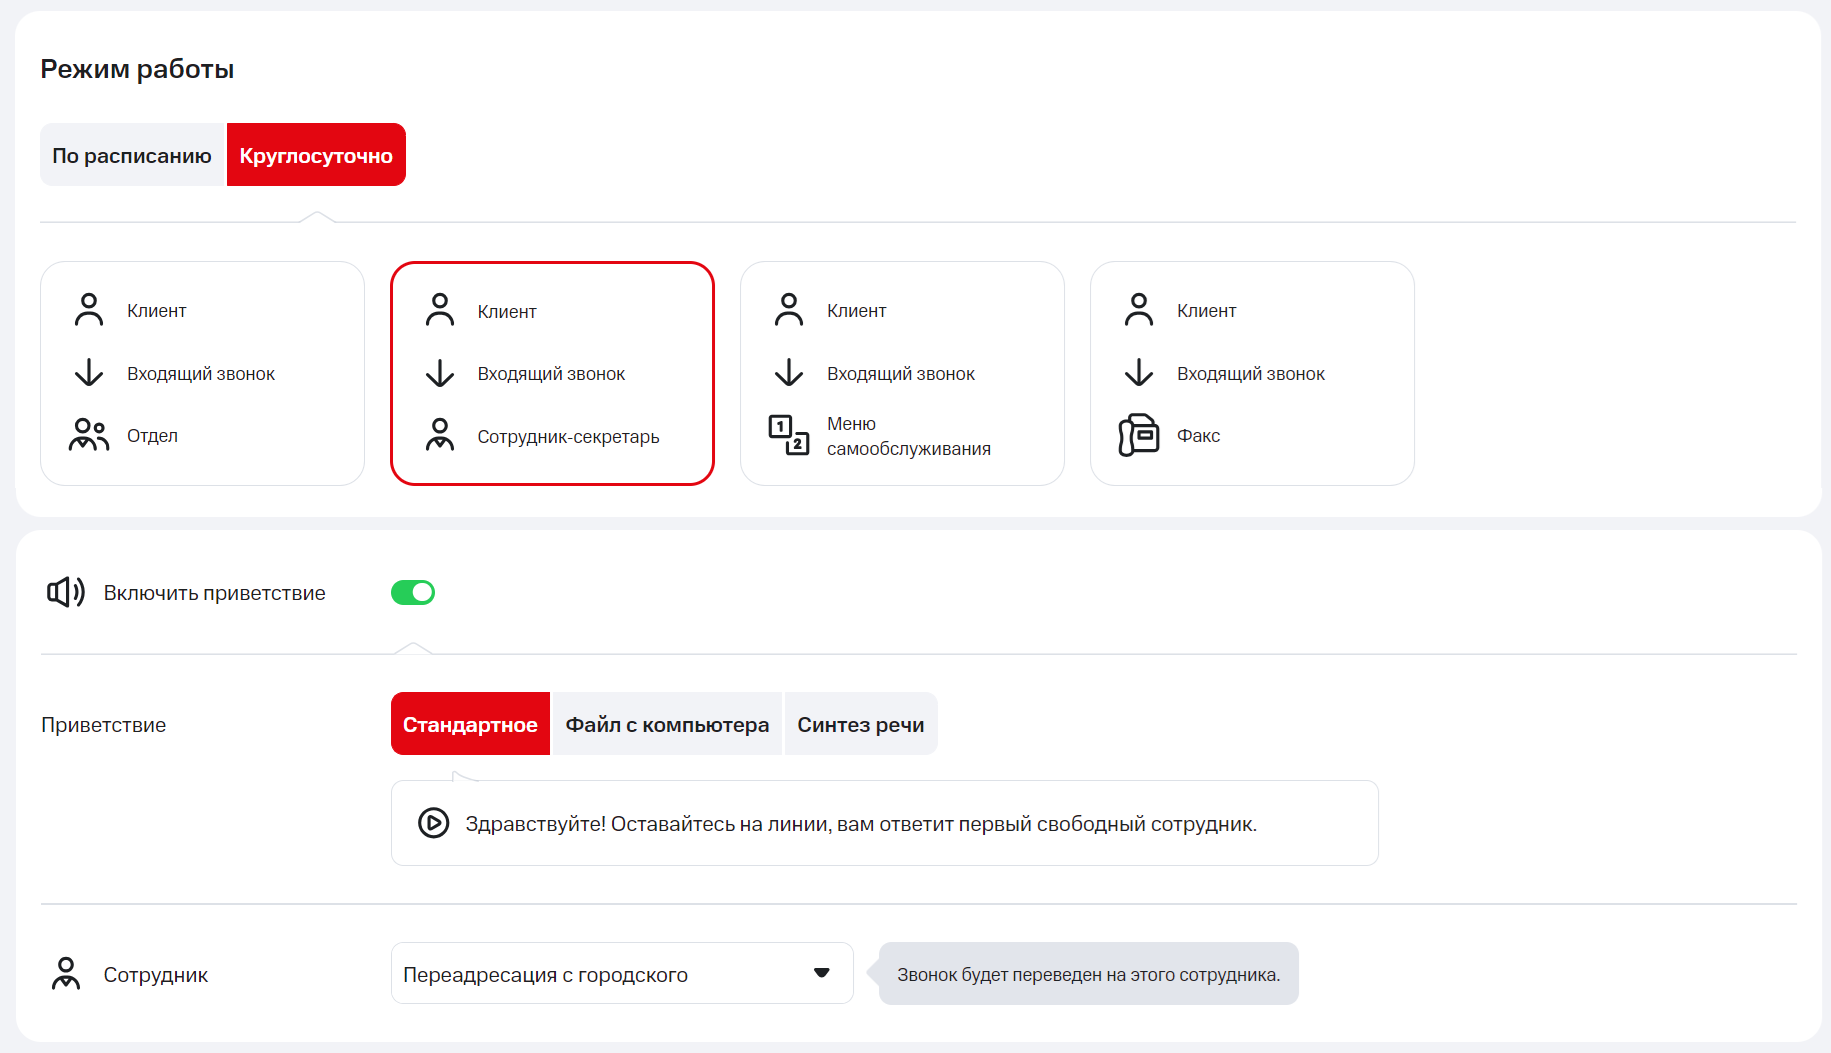This screenshot has height=1053, width=1831.
Task: Click the Клиент icon in the Отдел card
Action: click(x=89, y=310)
